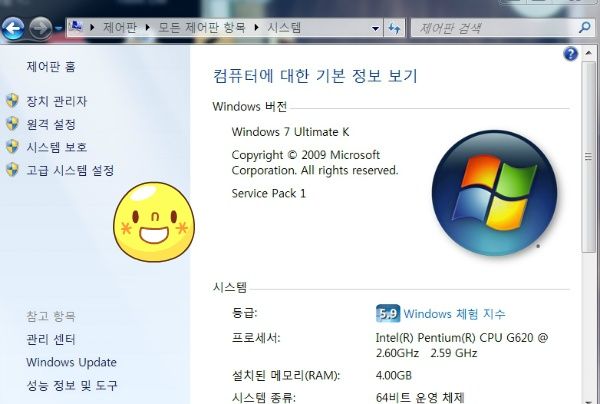This screenshot has width=600, height=404.
Task: Expand the arrow after 모든 제어판 항목
Action: click(x=256, y=28)
